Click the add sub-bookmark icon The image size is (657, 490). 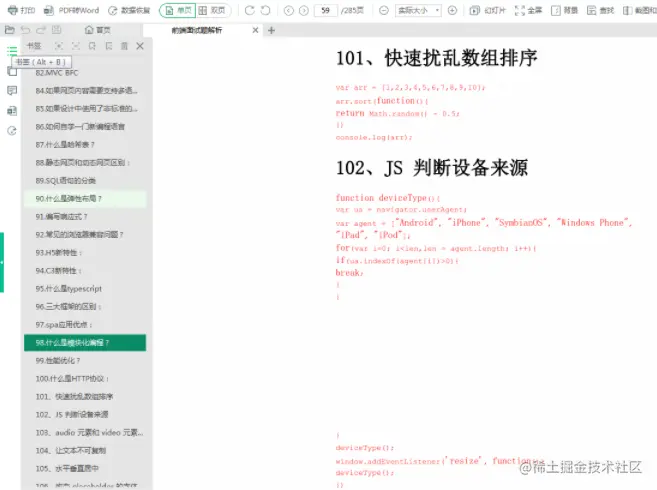[x=109, y=46]
